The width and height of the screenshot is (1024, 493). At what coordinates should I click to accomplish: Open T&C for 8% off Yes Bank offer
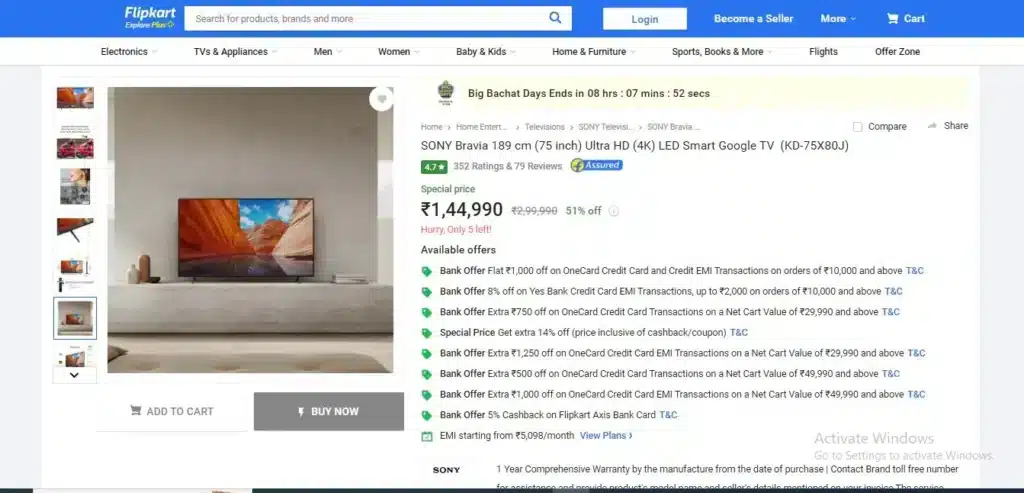[893, 291]
